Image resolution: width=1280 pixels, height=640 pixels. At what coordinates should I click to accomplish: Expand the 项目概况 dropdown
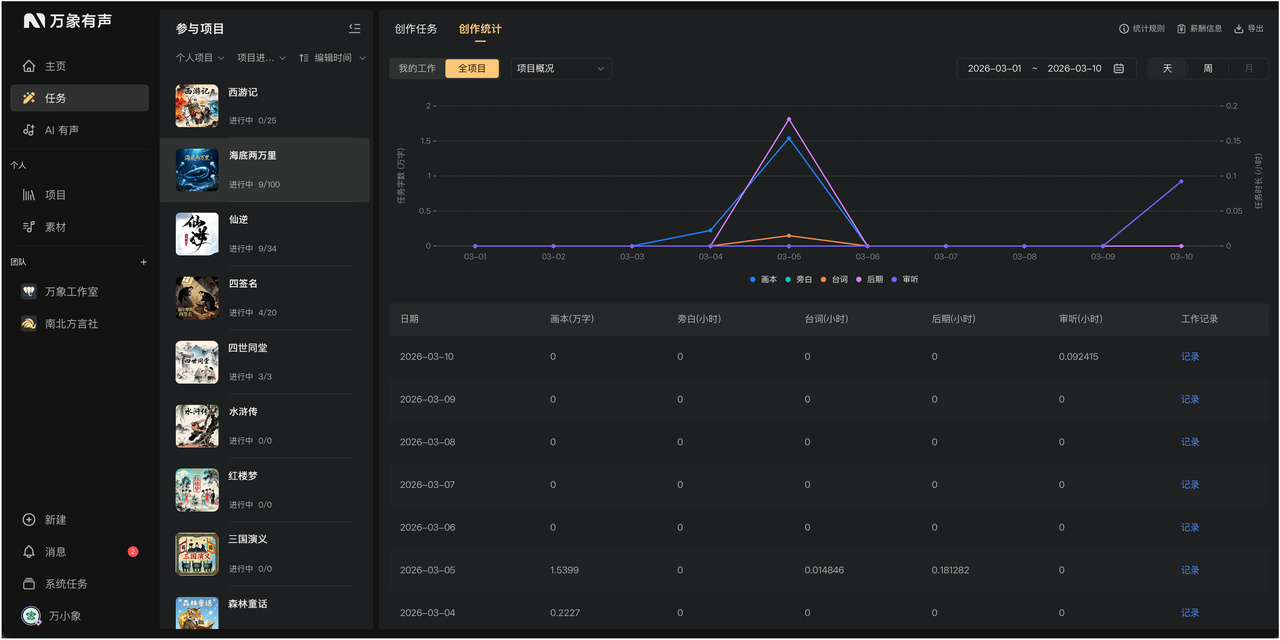561,69
